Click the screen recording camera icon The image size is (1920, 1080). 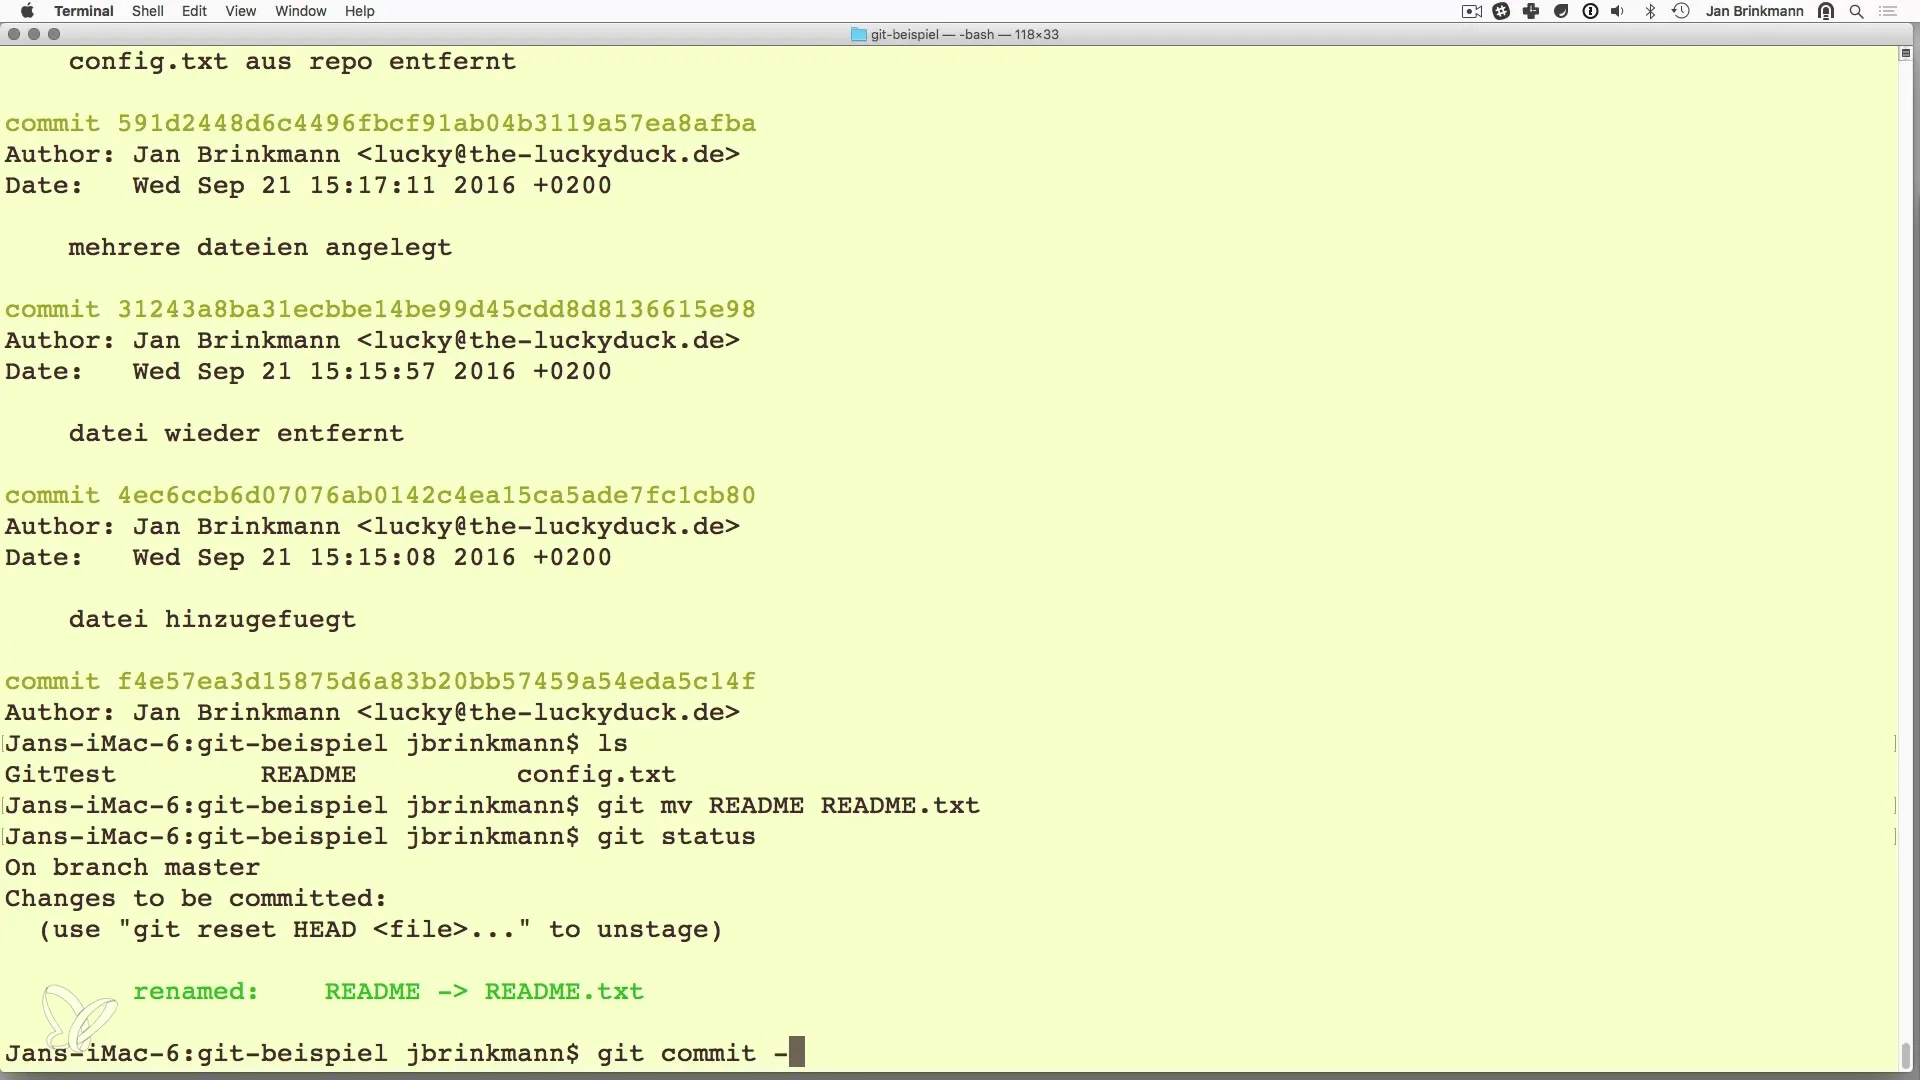pyautogui.click(x=1471, y=11)
